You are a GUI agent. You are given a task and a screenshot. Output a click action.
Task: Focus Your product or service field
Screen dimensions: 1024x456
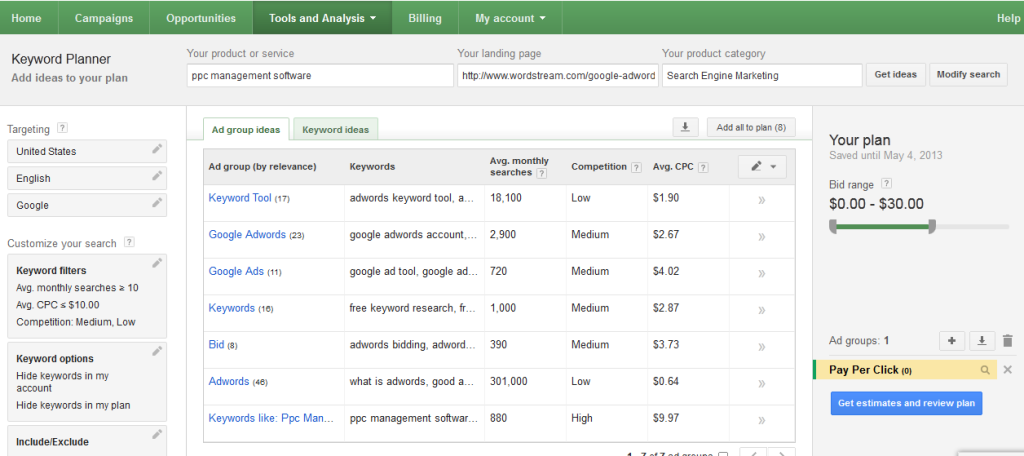320,75
